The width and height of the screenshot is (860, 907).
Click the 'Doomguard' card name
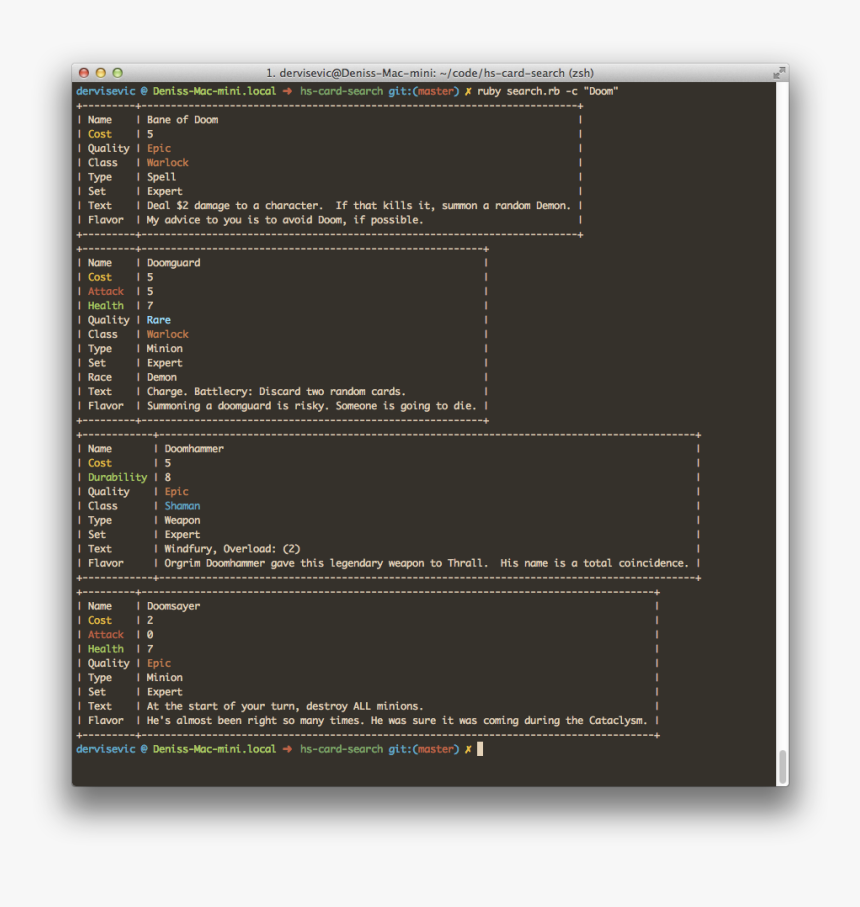(x=173, y=263)
